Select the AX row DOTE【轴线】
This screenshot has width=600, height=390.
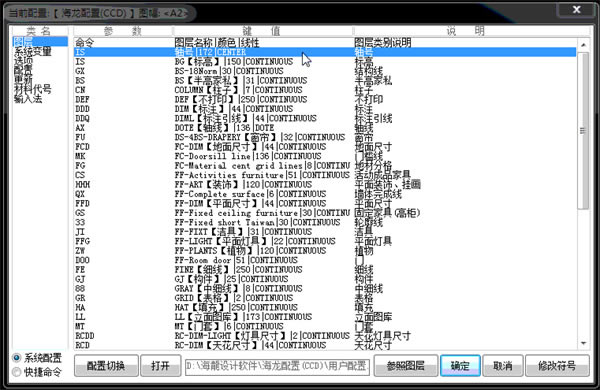325,128
